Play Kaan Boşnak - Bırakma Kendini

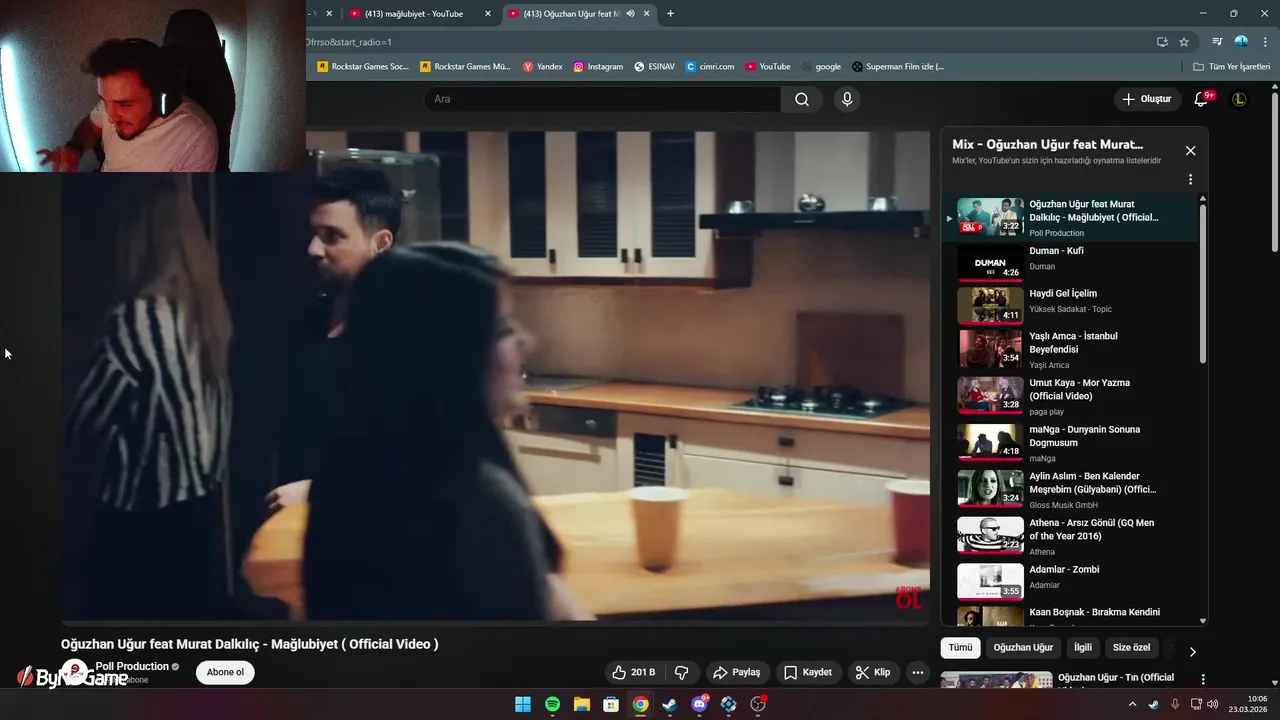pyautogui.click(x=1070, y=615)
